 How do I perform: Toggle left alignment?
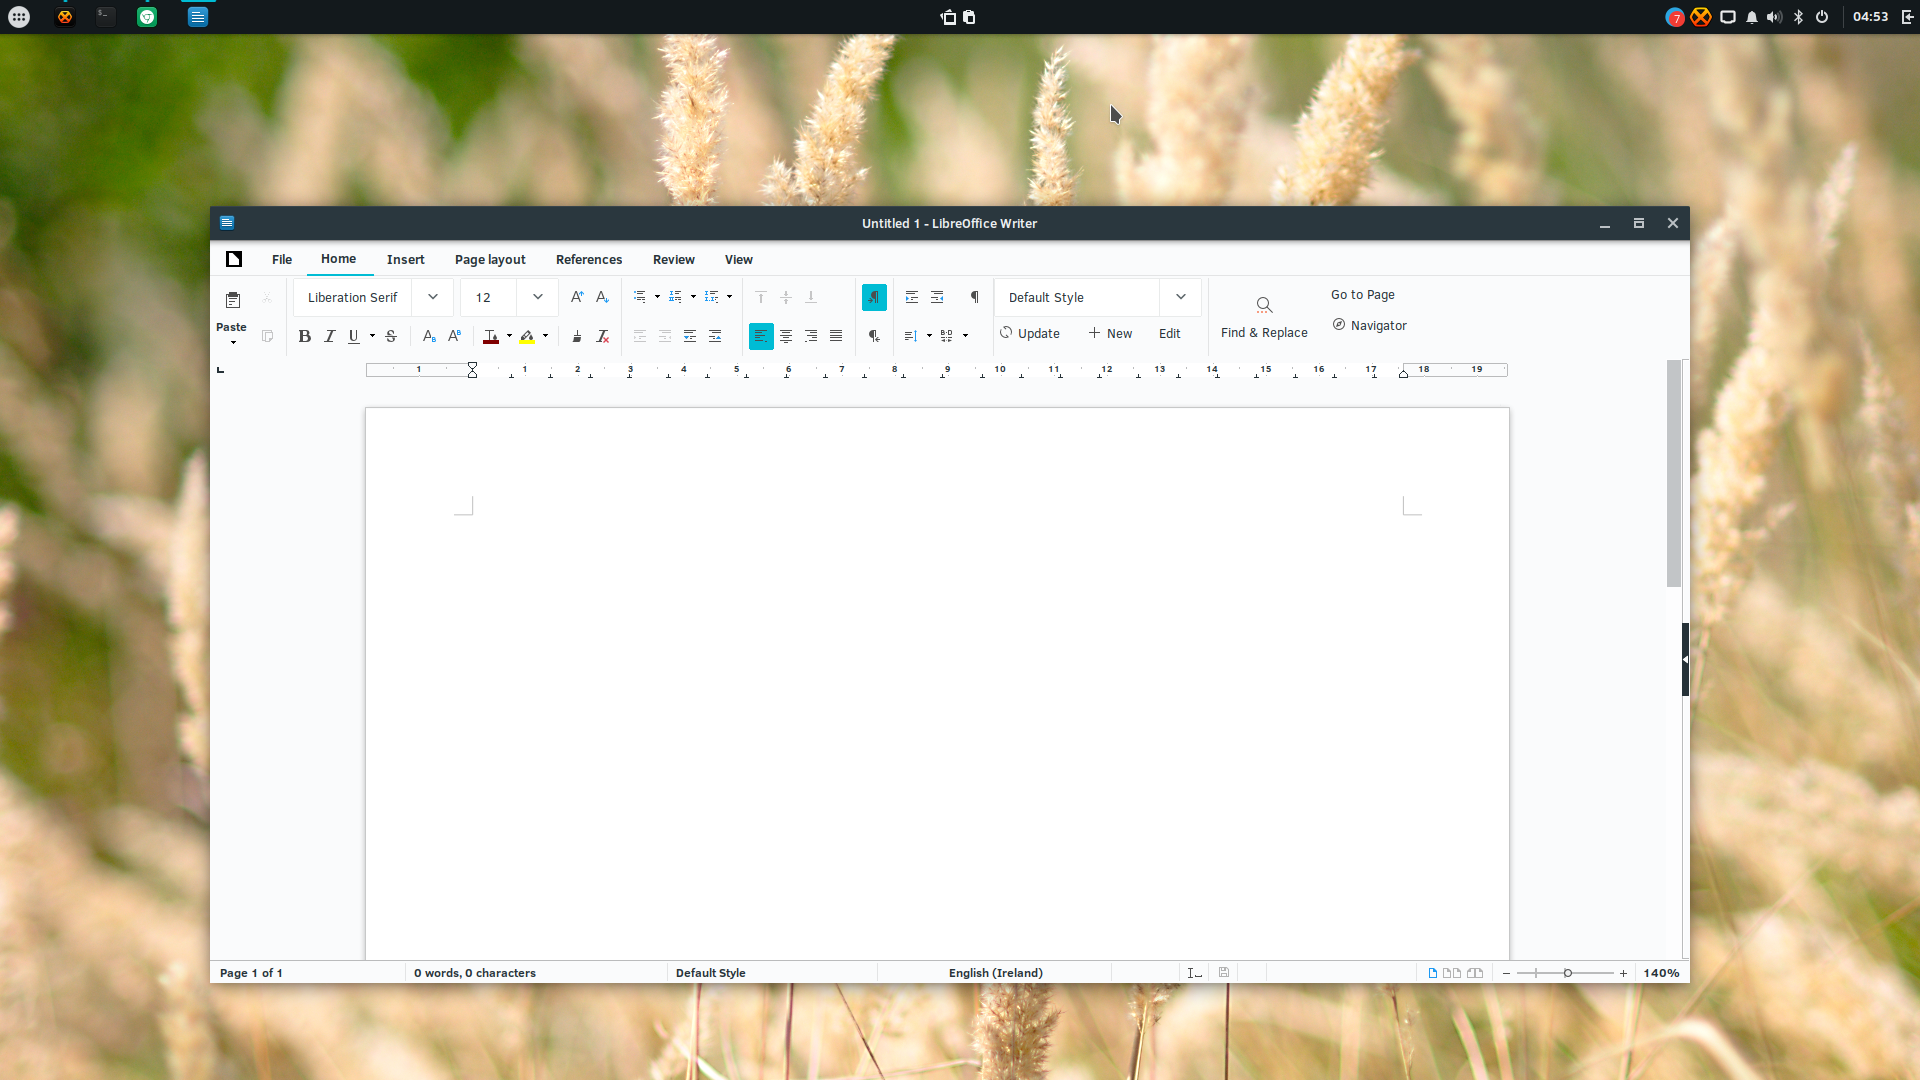click(761, 336)
